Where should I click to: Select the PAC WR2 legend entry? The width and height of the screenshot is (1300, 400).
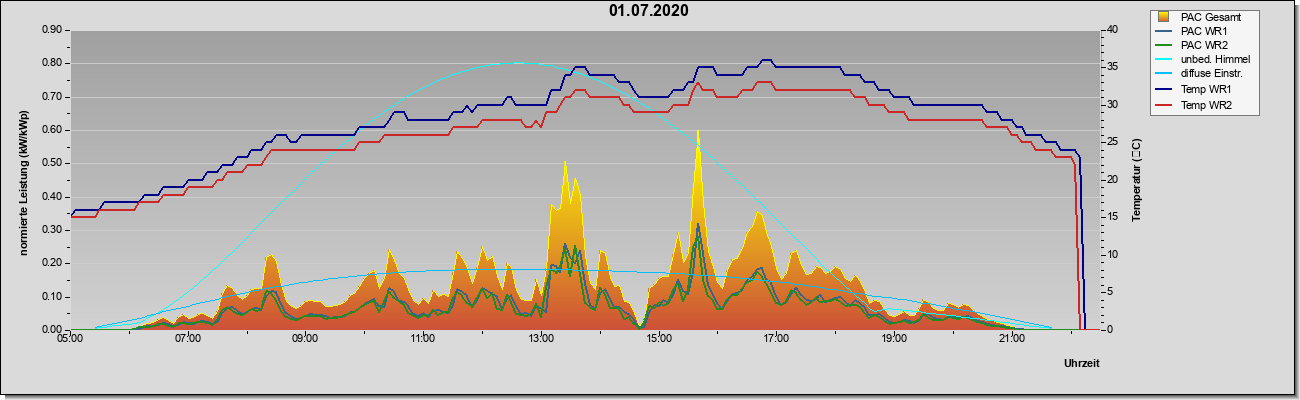coord(1201,45)
